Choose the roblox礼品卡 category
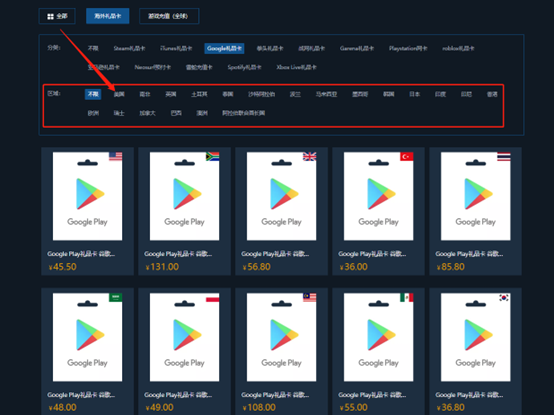 458,48
